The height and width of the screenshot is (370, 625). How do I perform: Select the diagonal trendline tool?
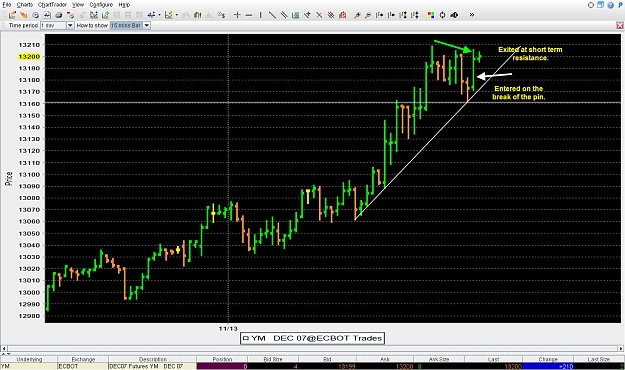pos(272,15)
